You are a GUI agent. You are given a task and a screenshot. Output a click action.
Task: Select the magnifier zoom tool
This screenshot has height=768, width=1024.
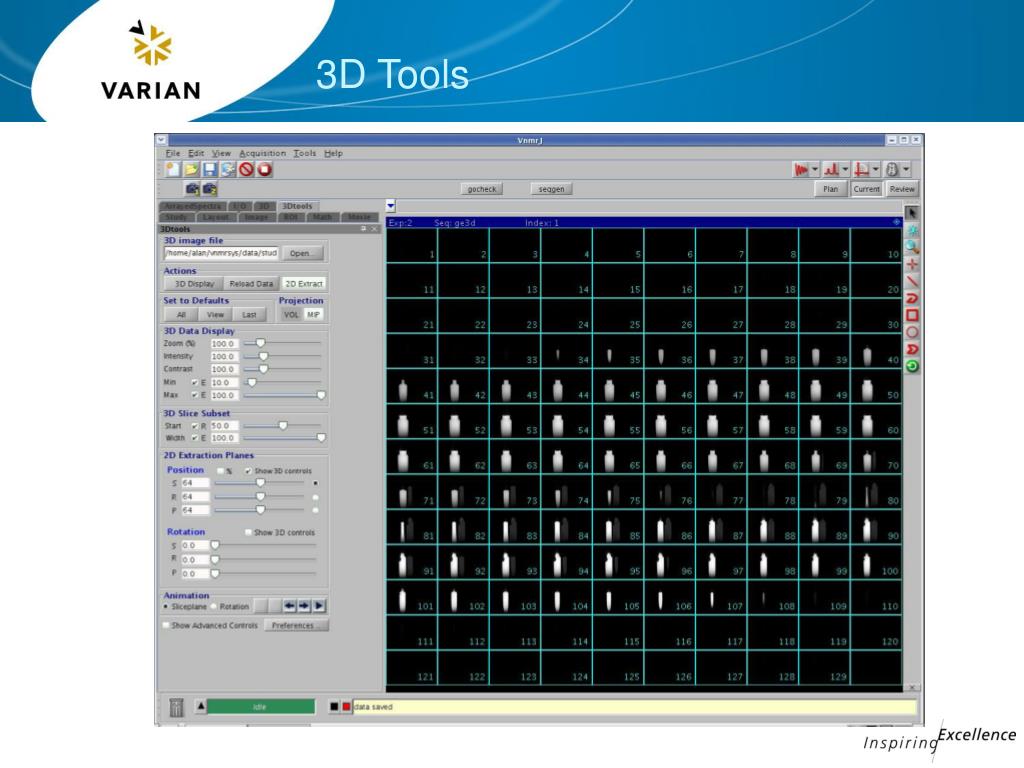click(912, 247)
